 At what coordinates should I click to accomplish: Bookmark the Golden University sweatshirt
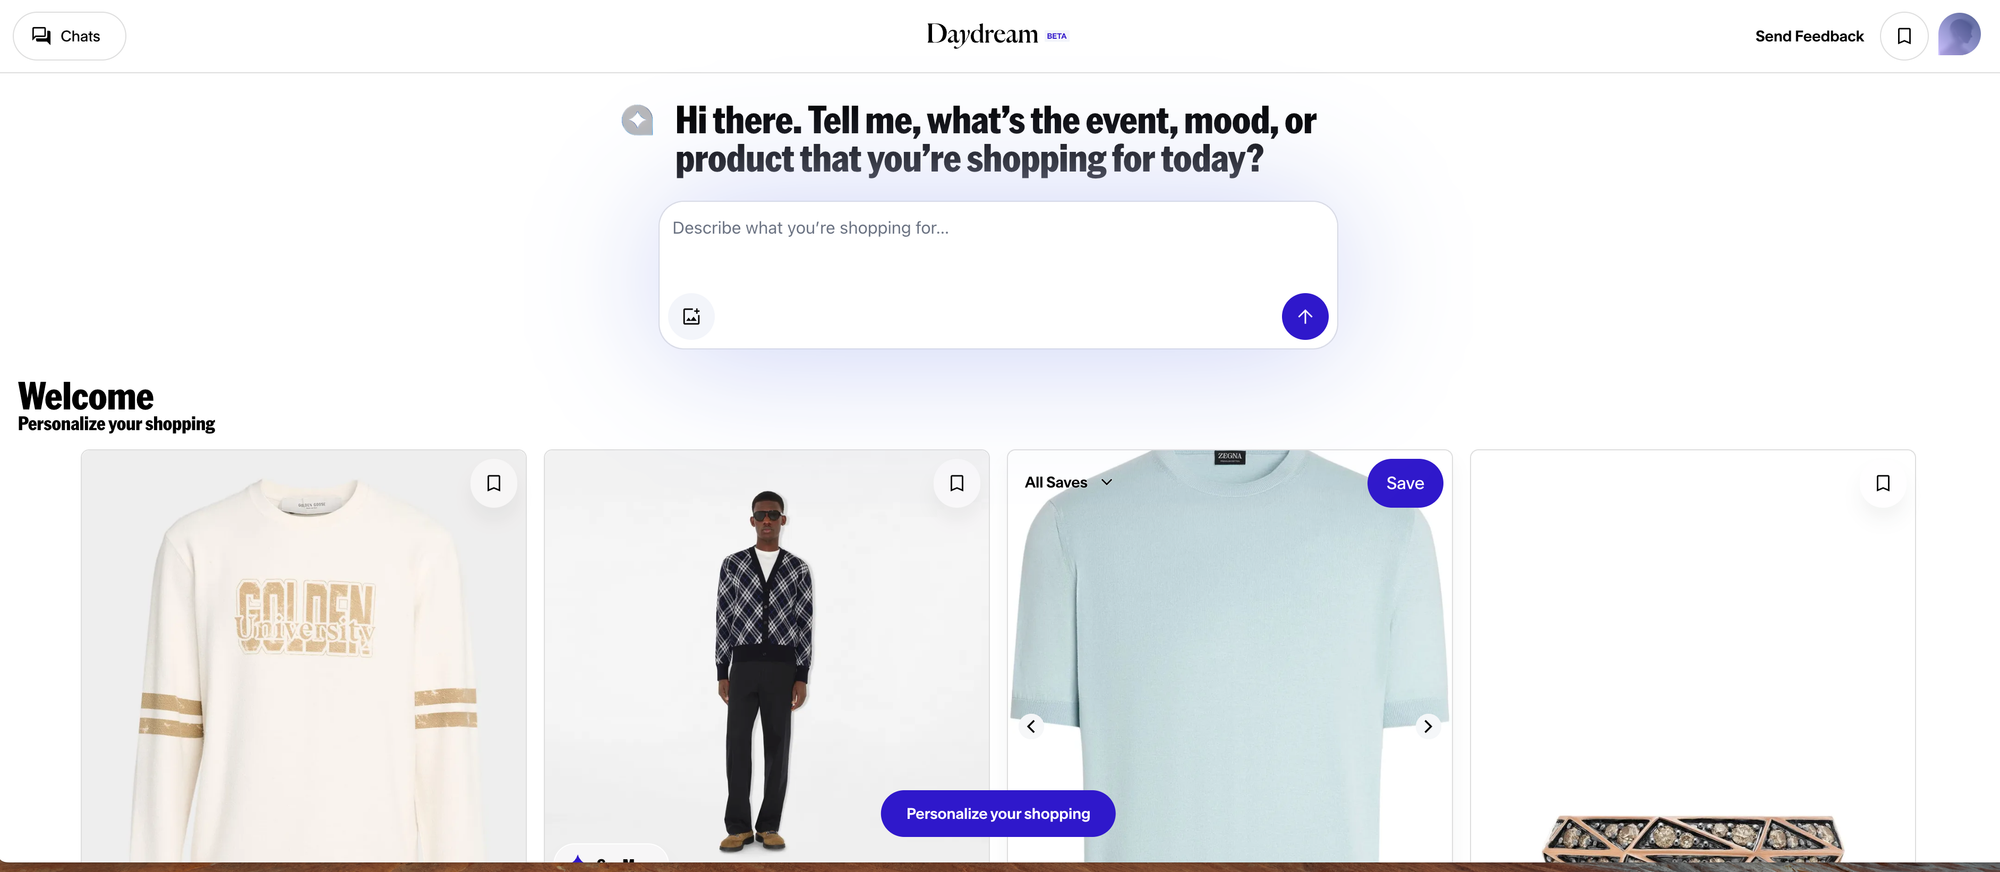click(x=494, y=483)
